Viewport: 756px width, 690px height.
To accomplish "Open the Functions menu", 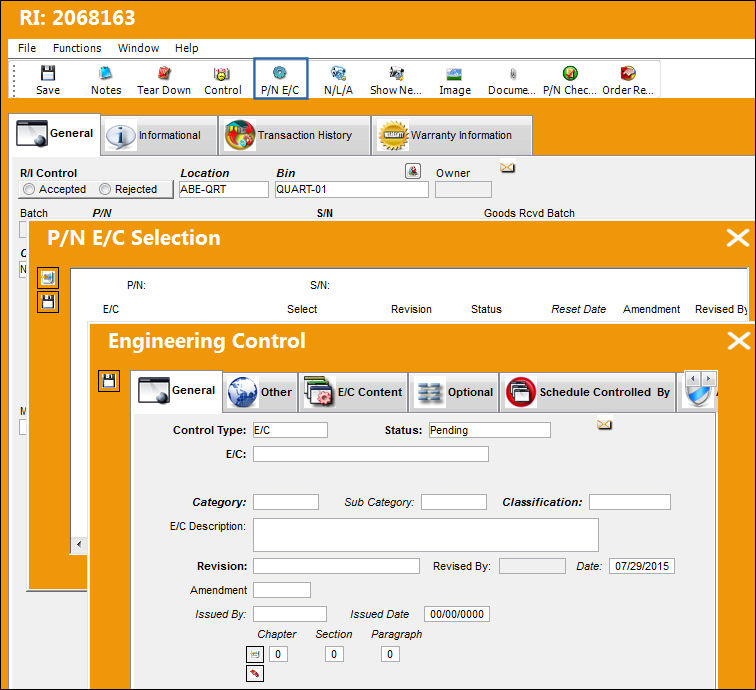I will (77, 48).
